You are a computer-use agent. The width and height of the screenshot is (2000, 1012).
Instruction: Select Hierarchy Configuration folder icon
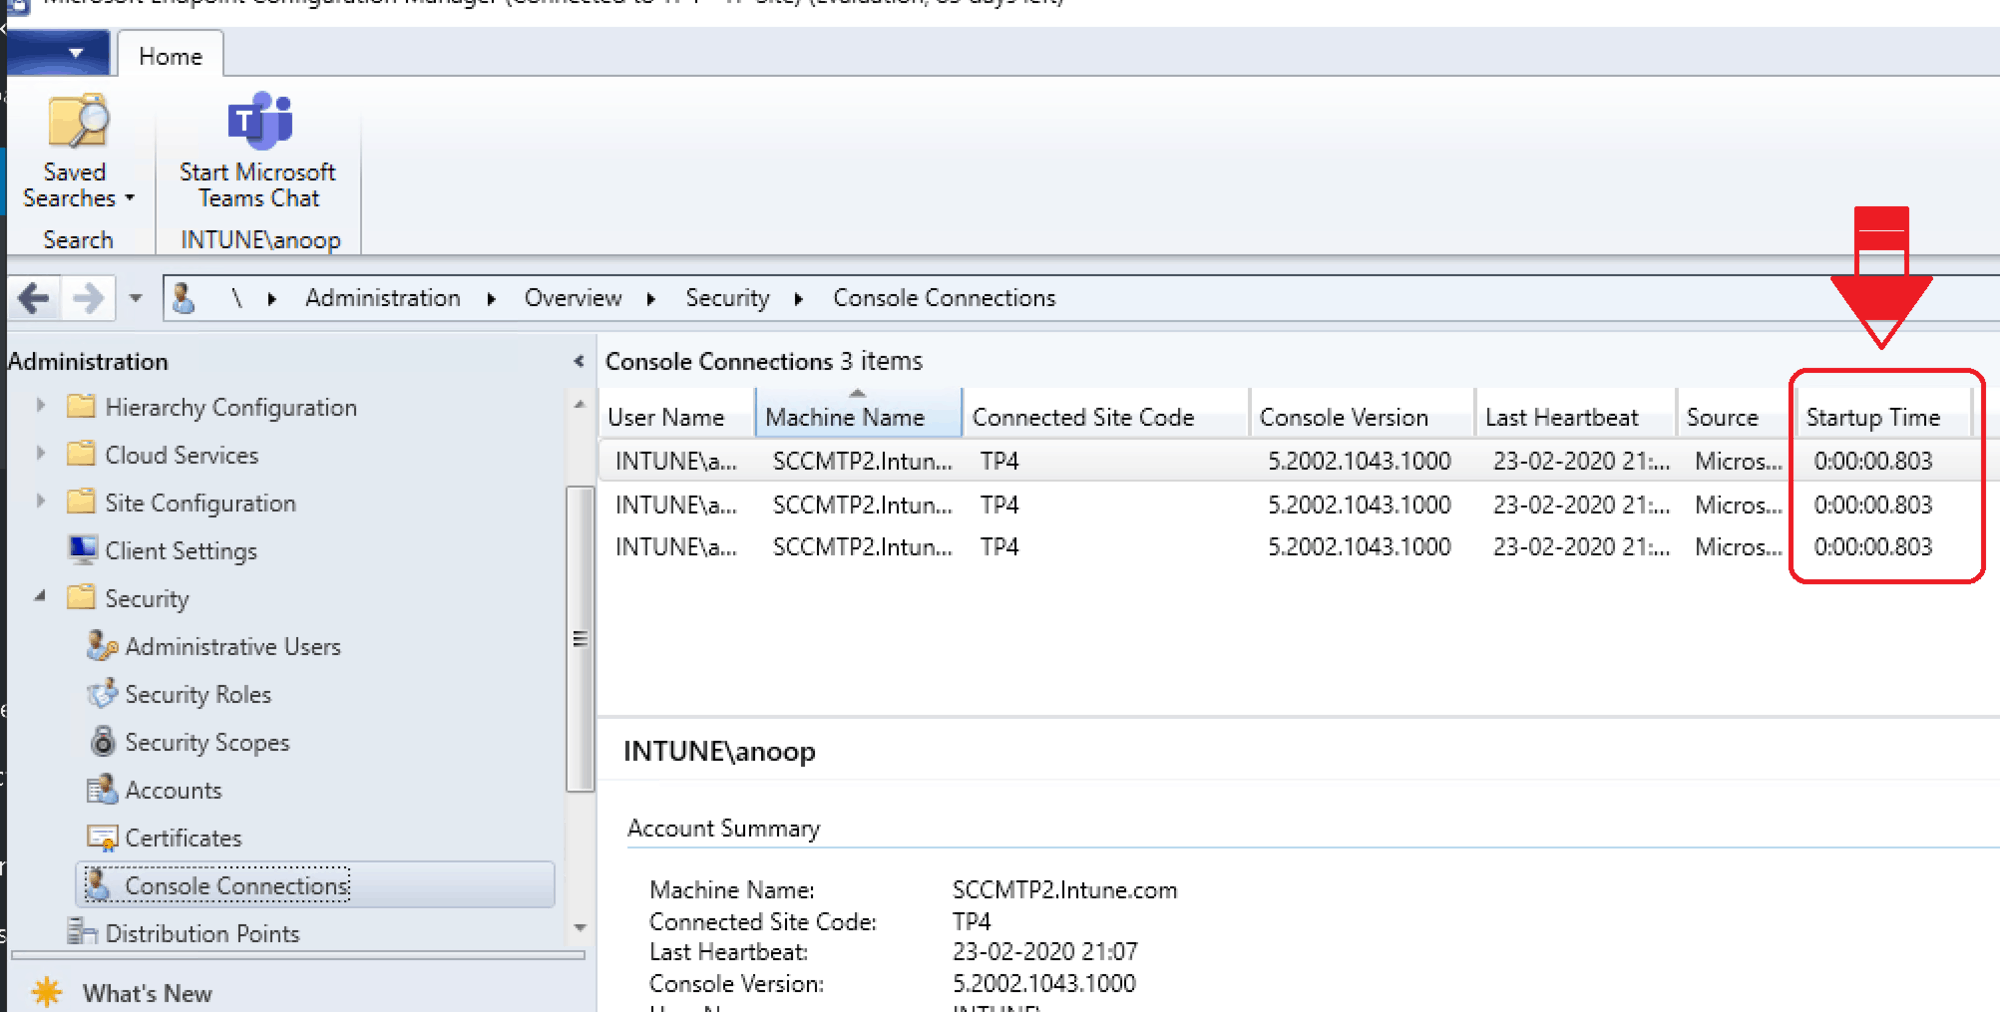(x=81, y=406)
